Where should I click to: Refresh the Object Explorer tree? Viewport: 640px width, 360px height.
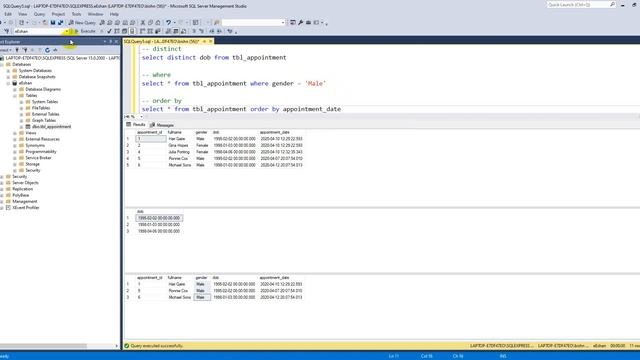(47, 50)
